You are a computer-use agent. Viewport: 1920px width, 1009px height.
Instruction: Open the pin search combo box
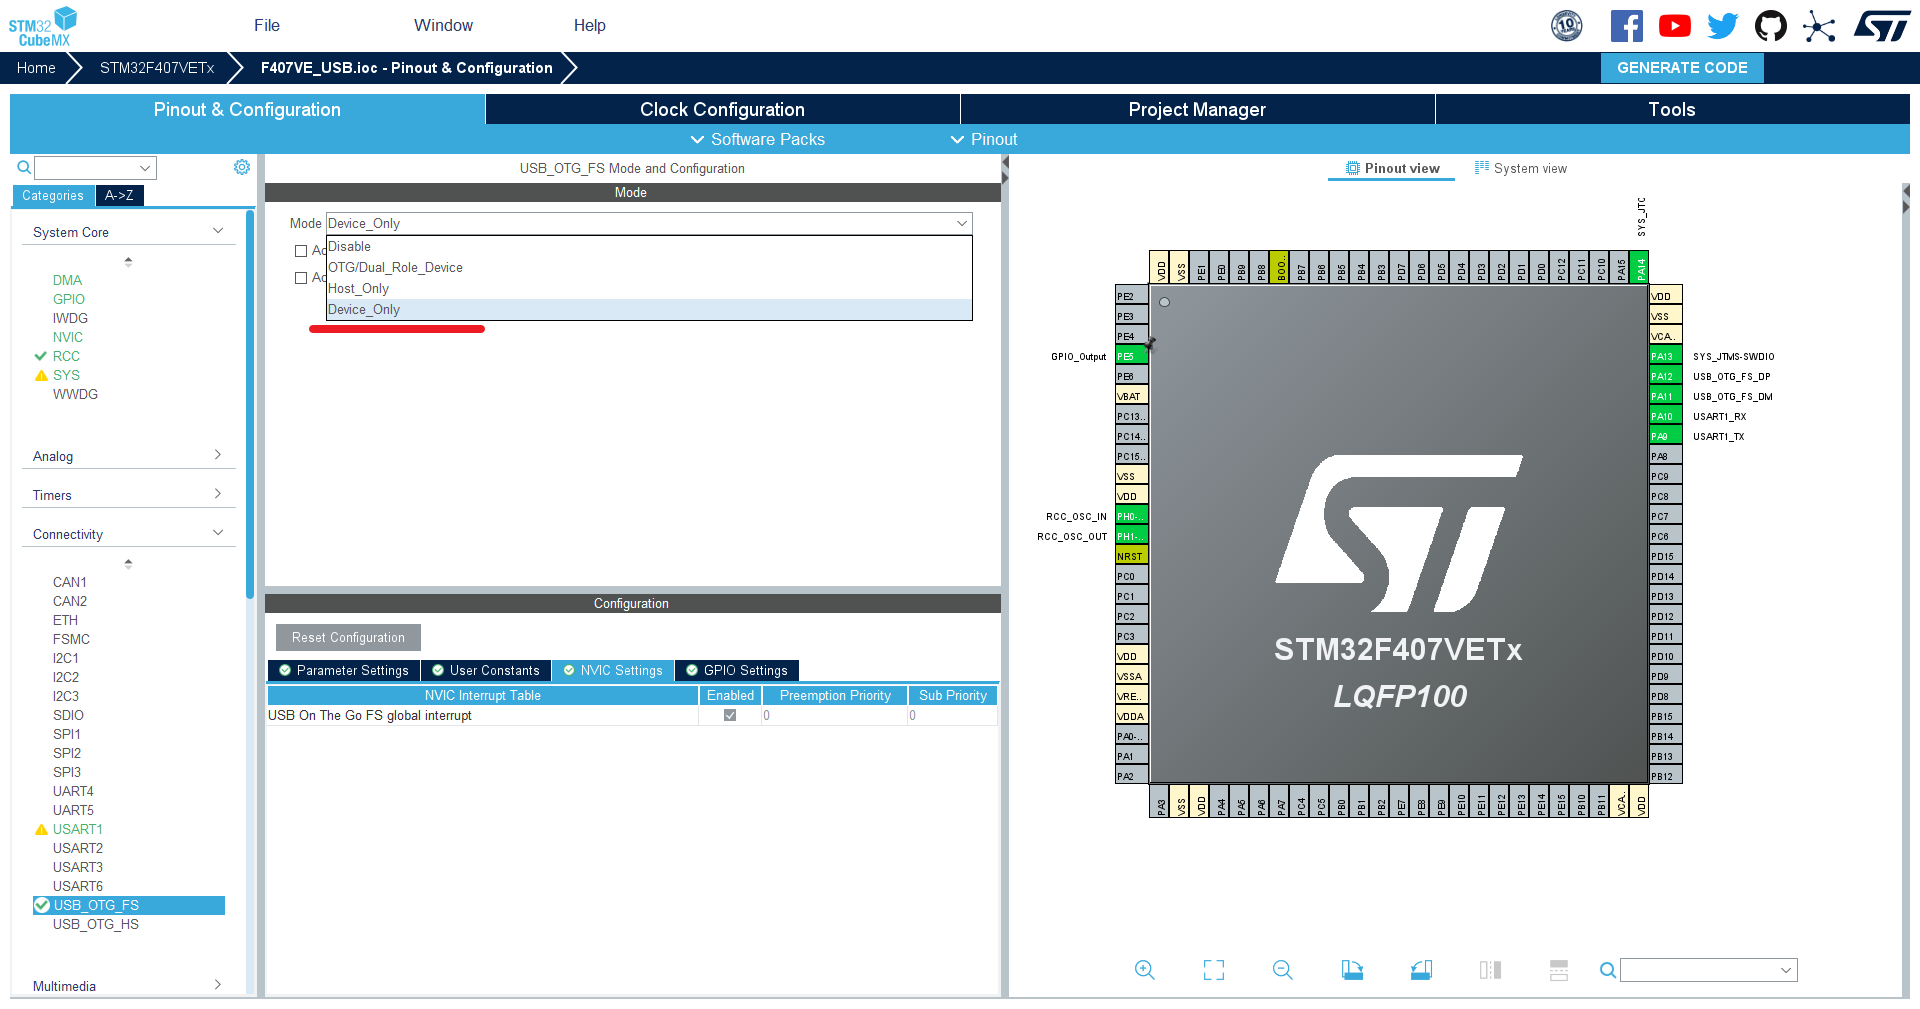coord(1709,970)
